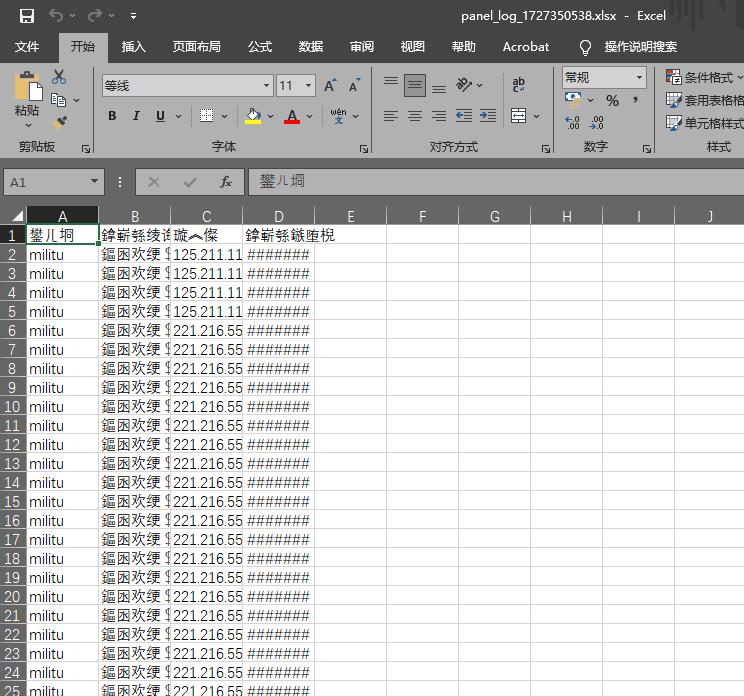Open the 文件 tab

tap(27, 46)
